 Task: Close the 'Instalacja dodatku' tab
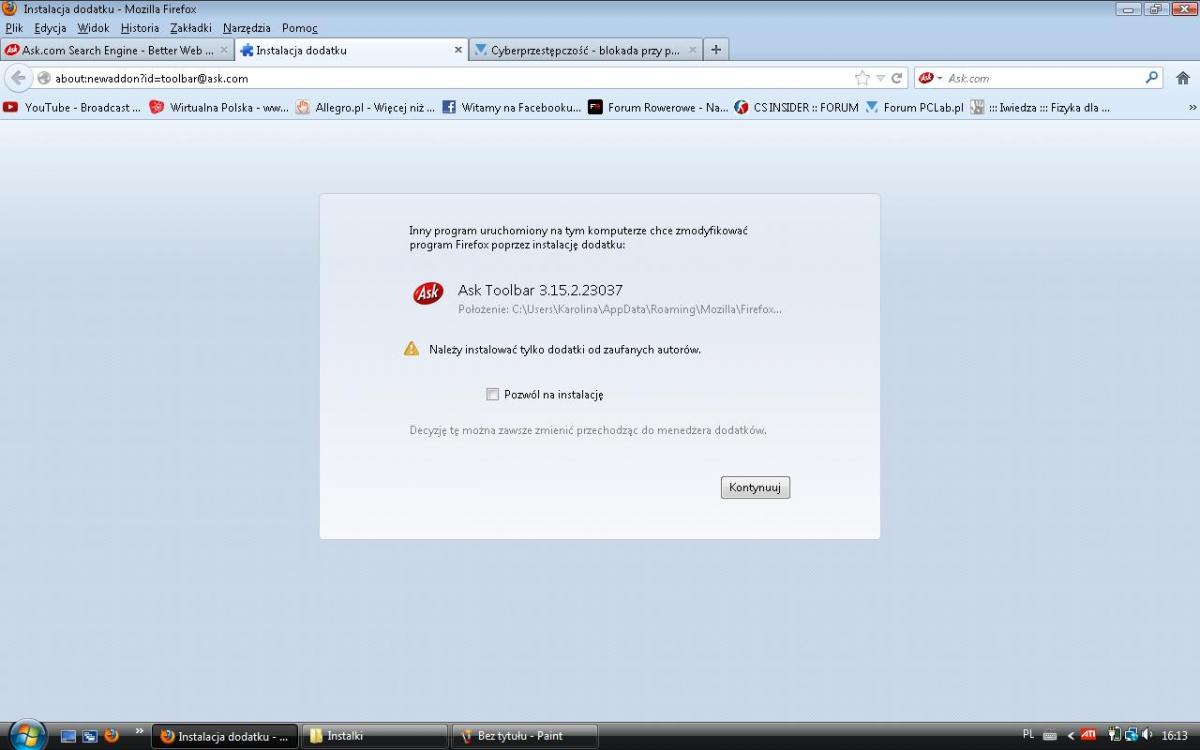tap(458, 50)
